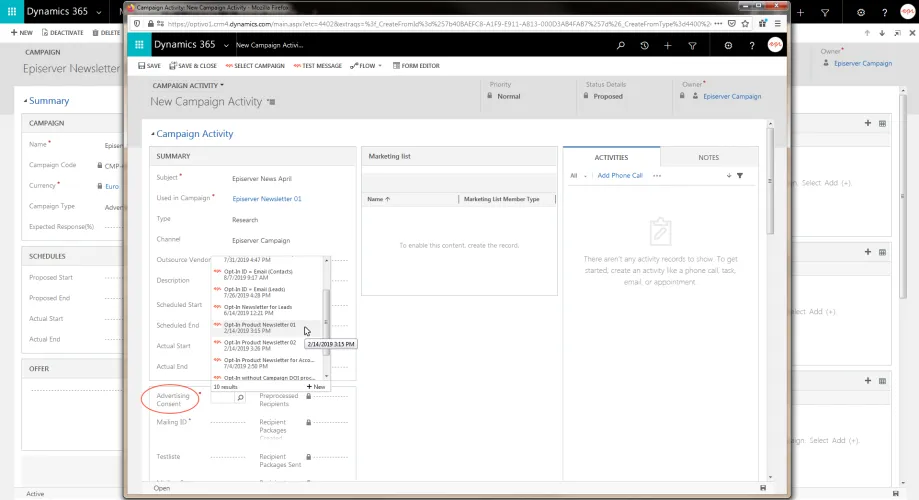Click Test Message command
This screenshot has height=500, width=919.
click(x=318, y=66)
